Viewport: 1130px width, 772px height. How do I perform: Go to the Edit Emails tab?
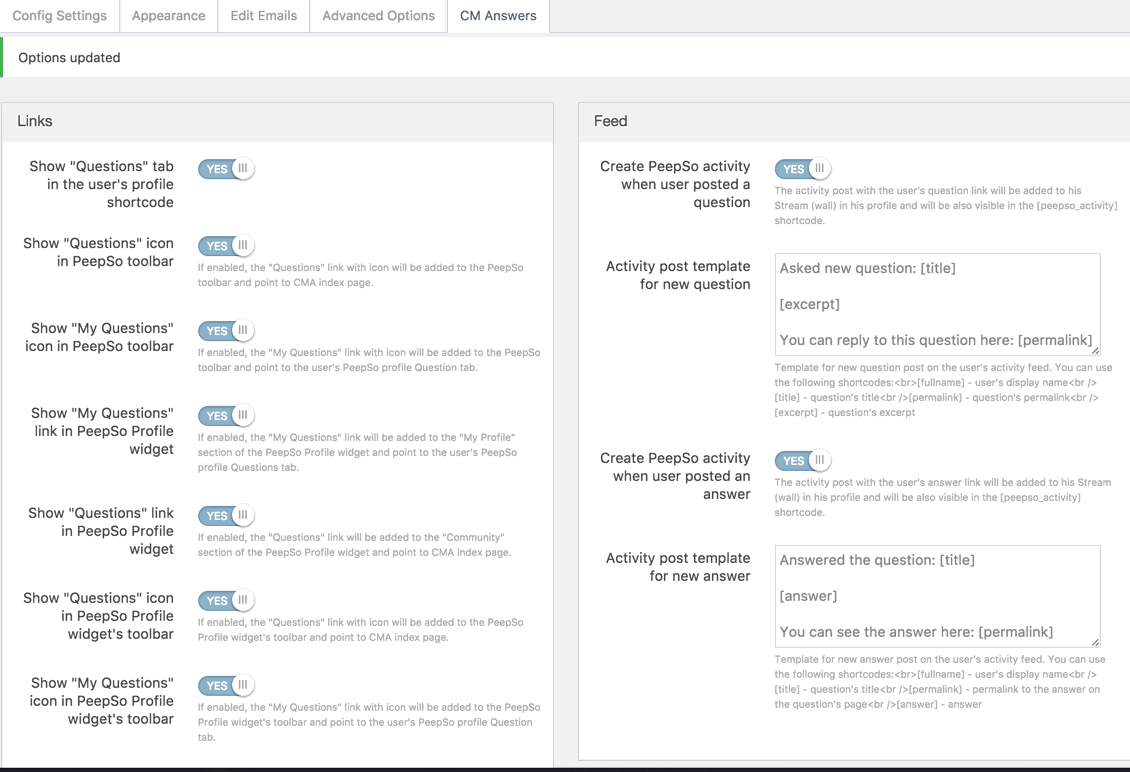[x=263, y=16]
